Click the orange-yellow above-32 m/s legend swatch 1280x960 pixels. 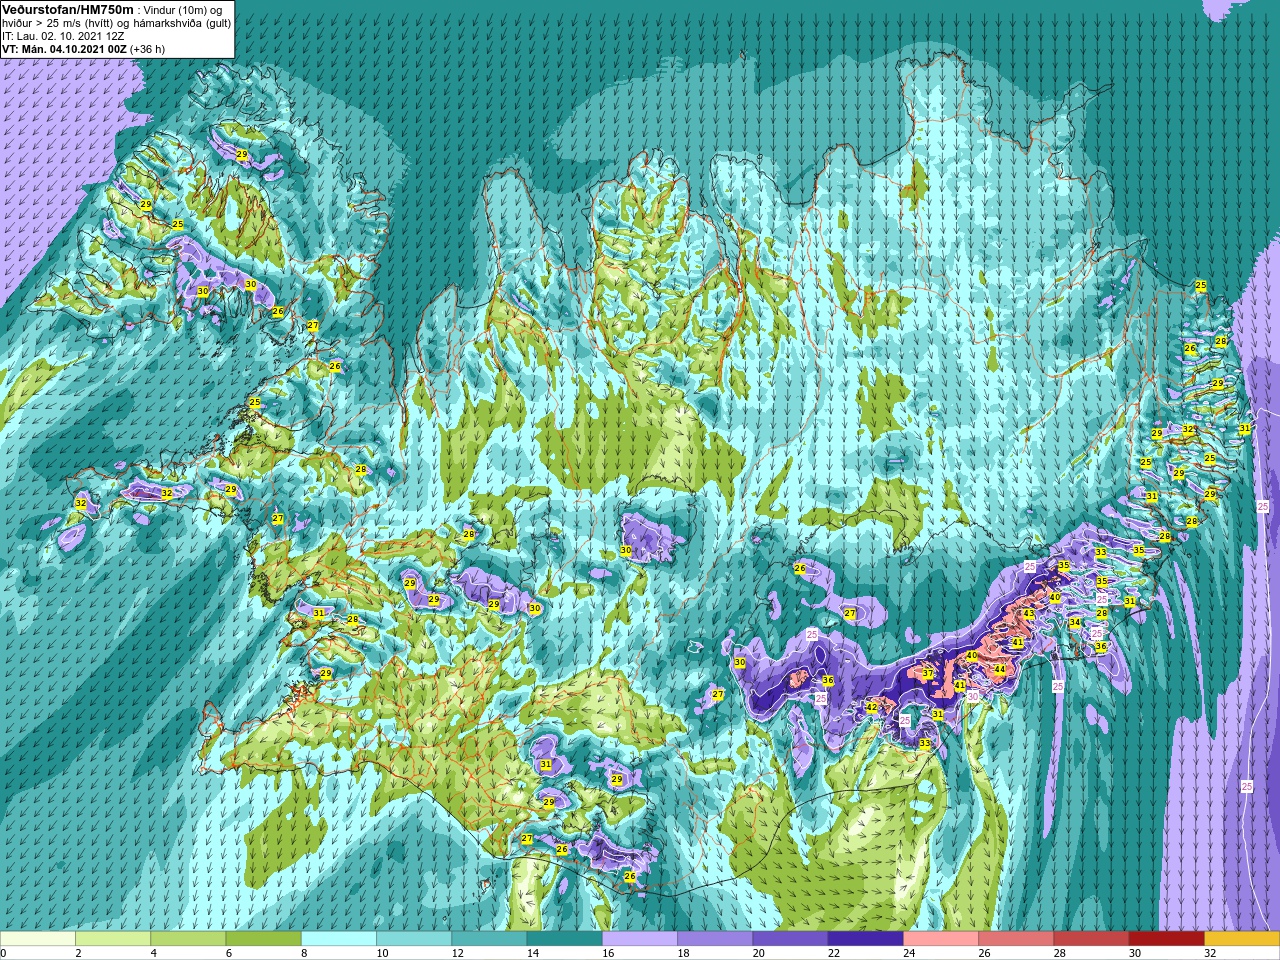pos(1242,939)
